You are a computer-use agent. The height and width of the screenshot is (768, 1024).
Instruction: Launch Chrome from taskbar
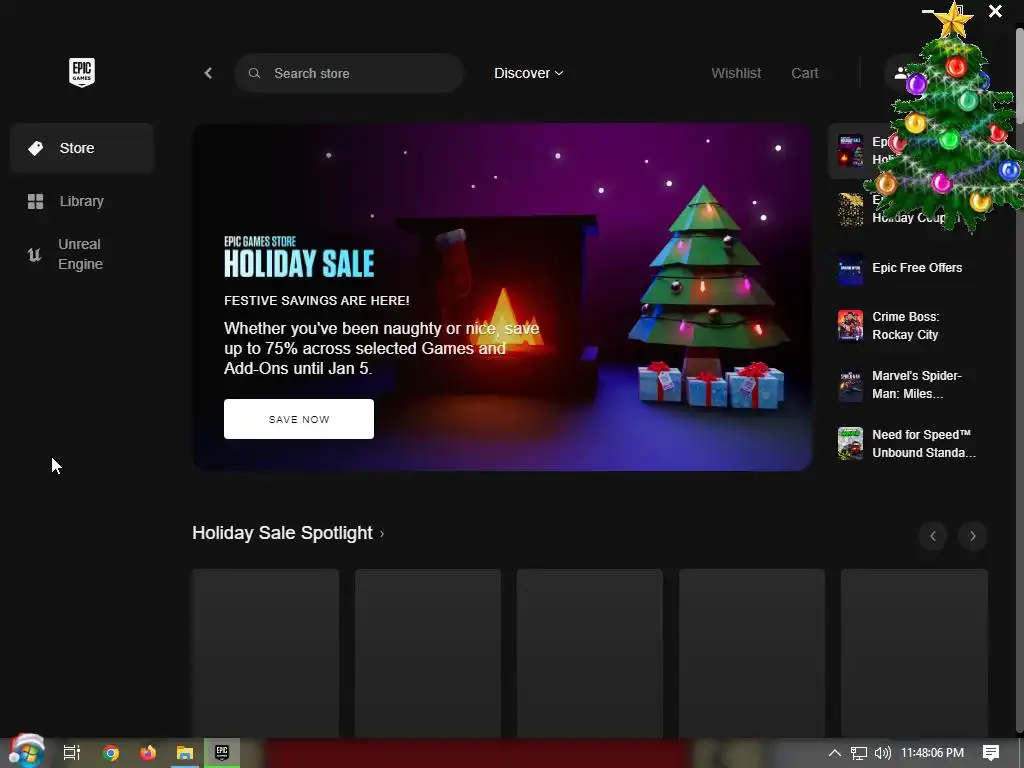(111, 753)
